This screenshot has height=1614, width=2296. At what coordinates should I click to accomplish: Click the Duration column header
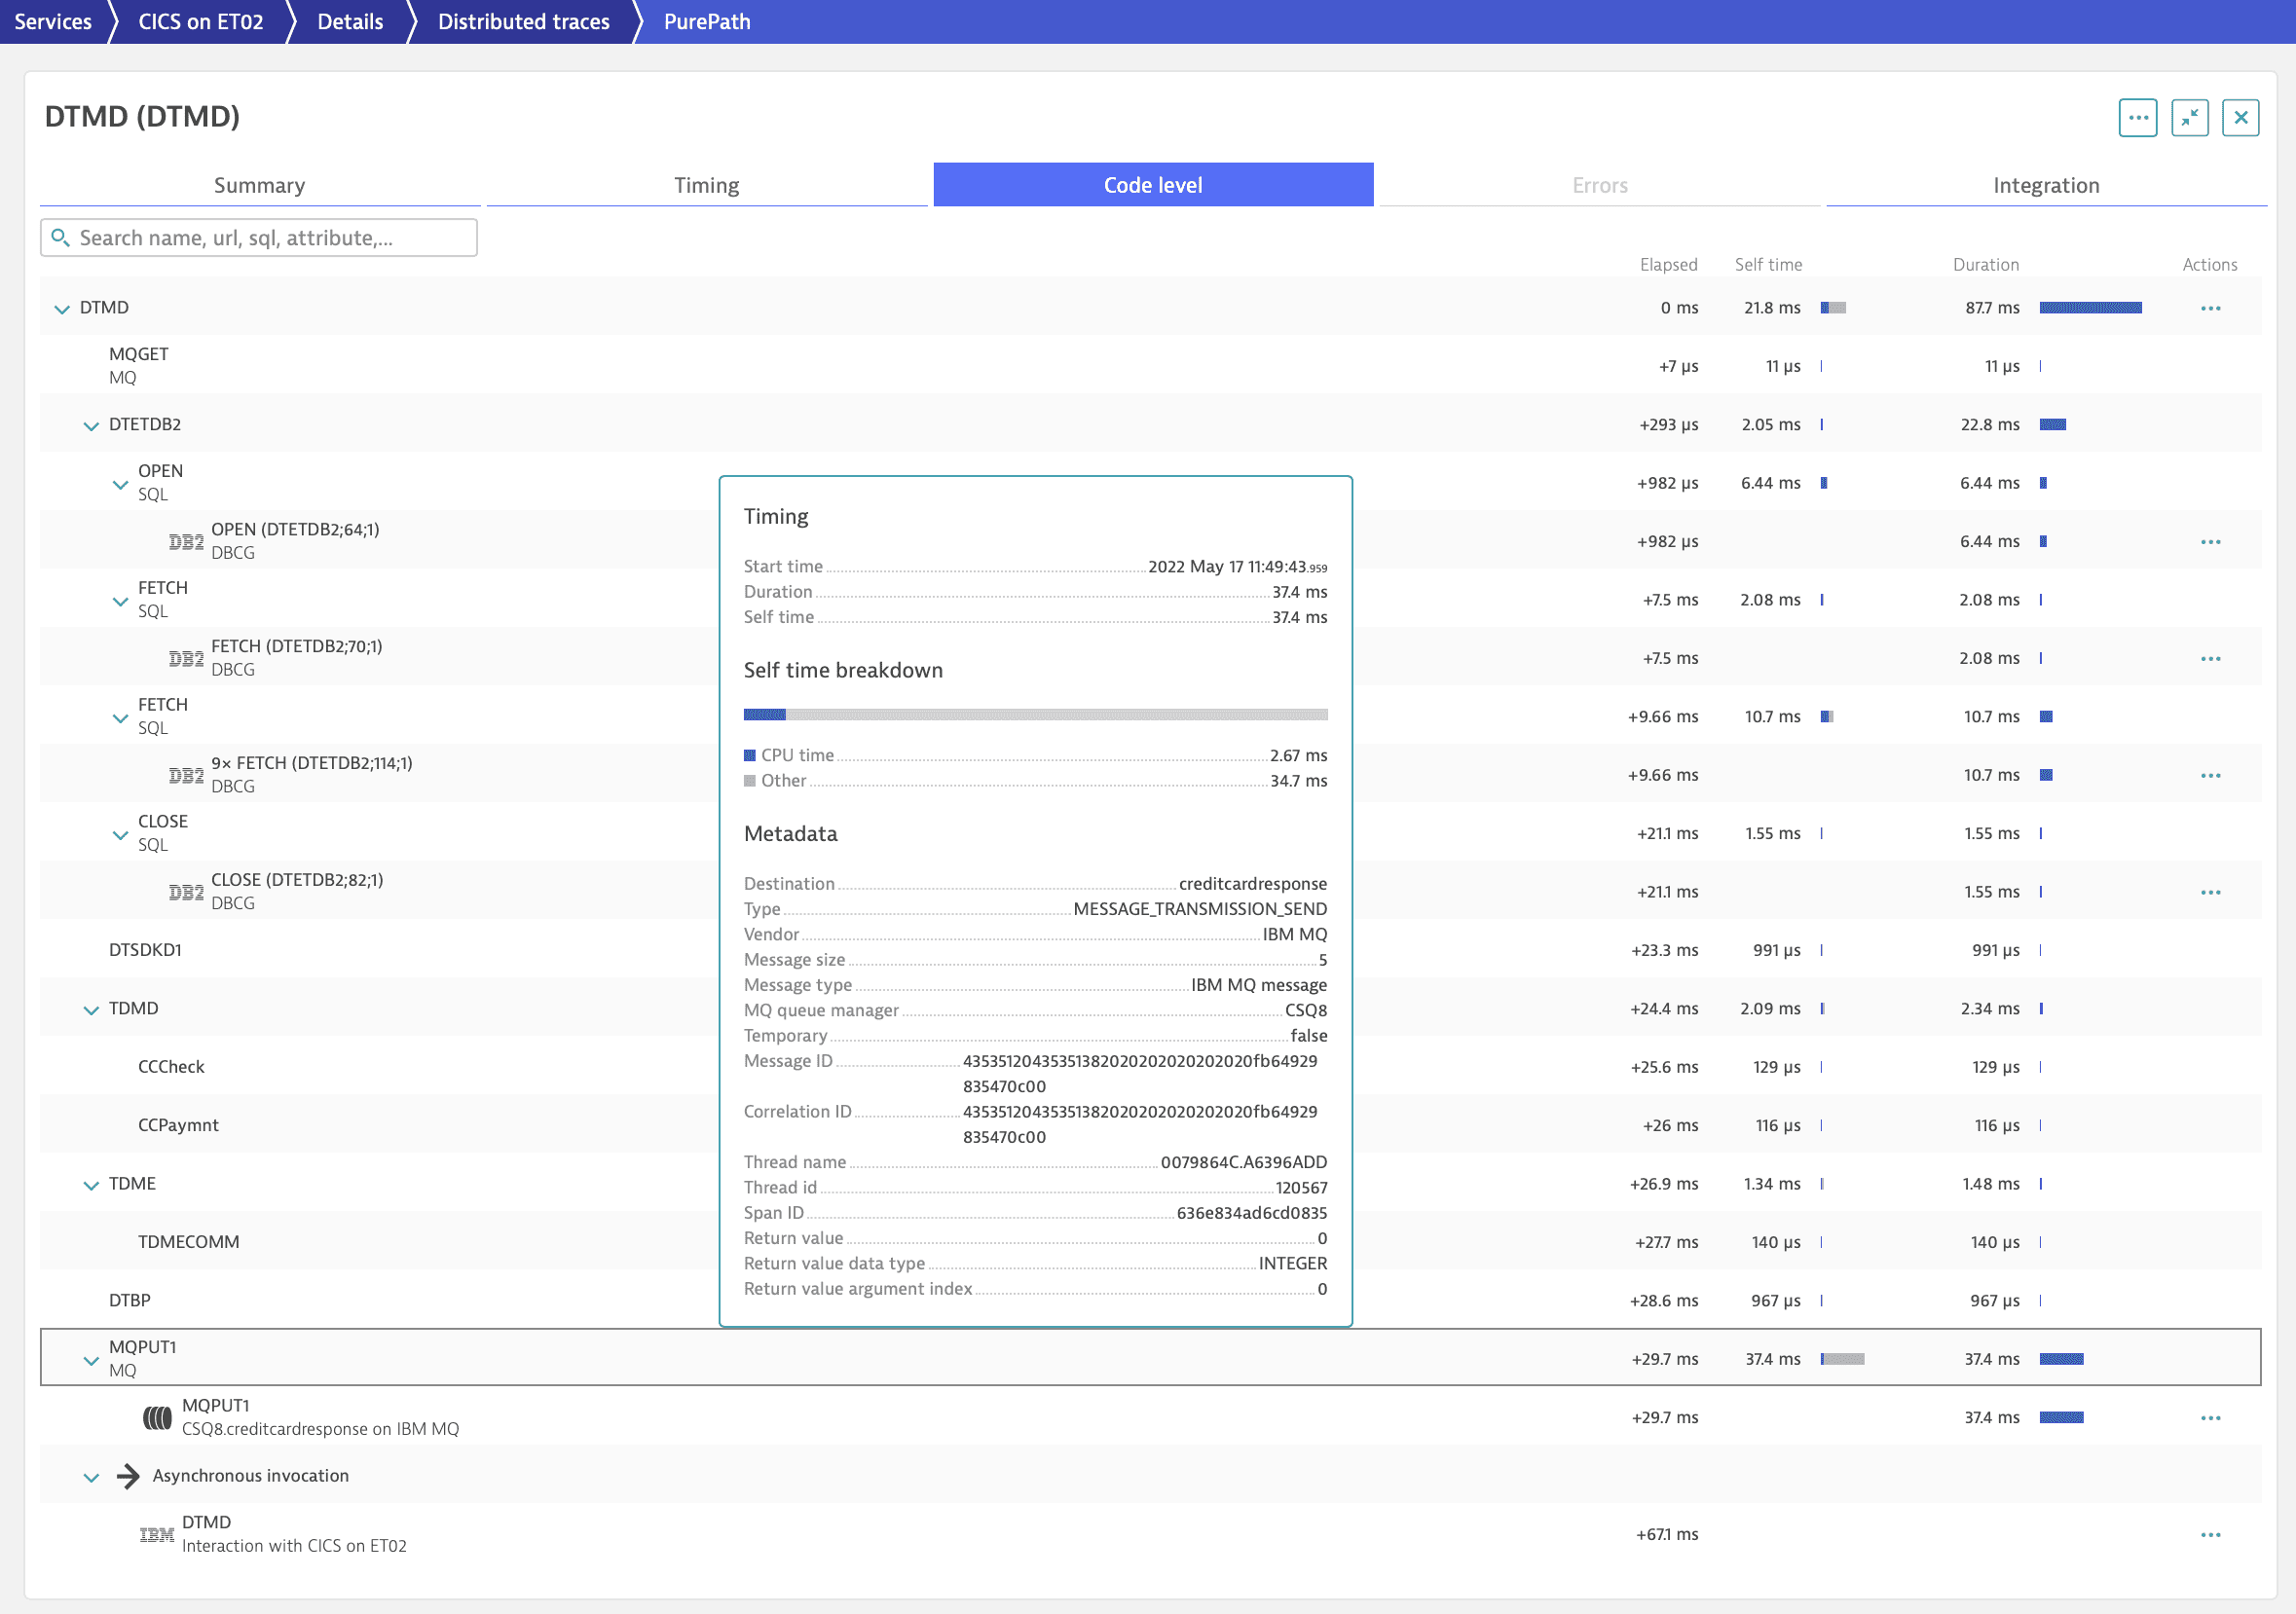click(1986, 264)
